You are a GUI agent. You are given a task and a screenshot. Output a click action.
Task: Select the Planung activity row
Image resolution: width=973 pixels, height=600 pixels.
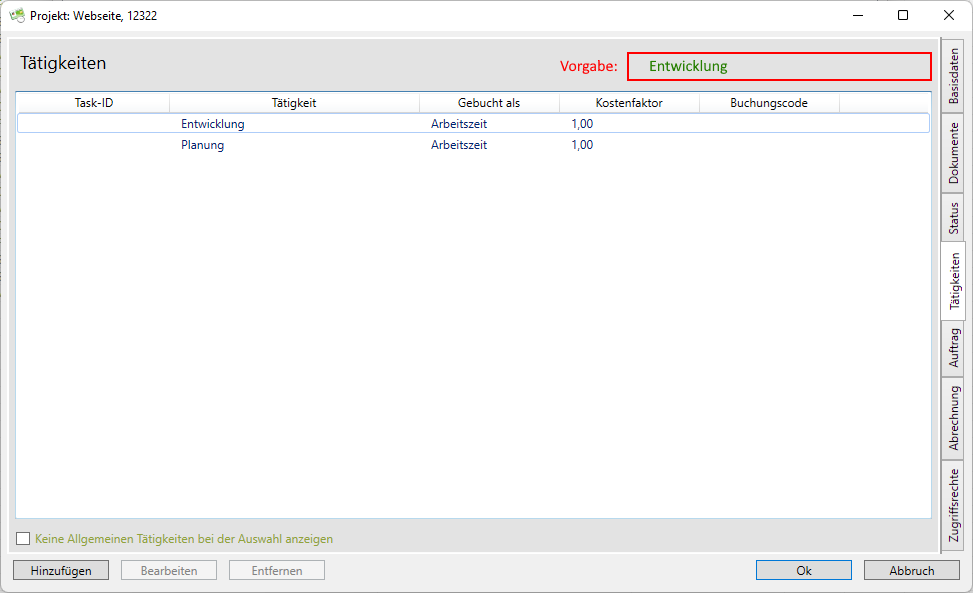202,145
